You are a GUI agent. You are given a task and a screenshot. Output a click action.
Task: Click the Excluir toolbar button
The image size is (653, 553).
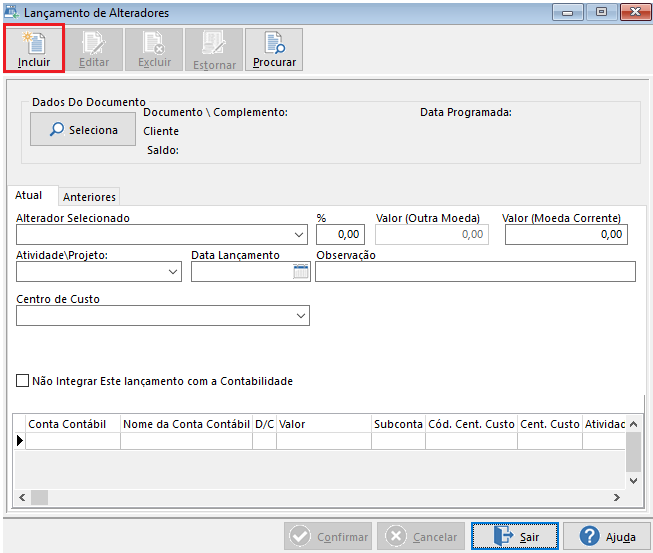[154, 50]
